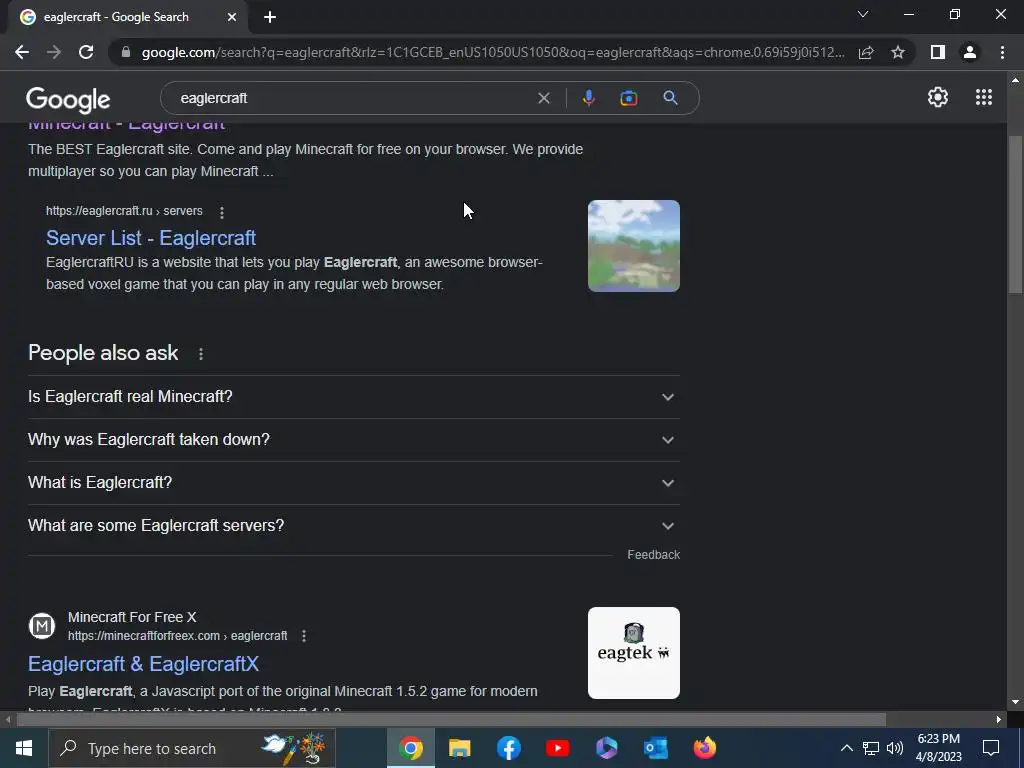Image resolution: width=1024 pixels, height=768 pixels.
Task: Open the network icon in system tray
Action: coord(871,748)
